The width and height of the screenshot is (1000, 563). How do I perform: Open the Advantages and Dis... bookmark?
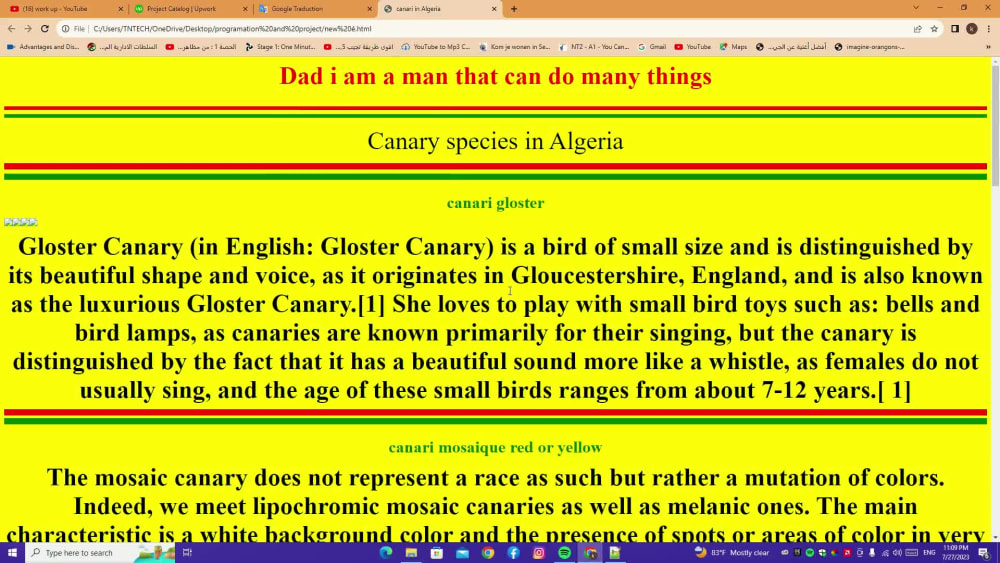[x=43, y=47]
